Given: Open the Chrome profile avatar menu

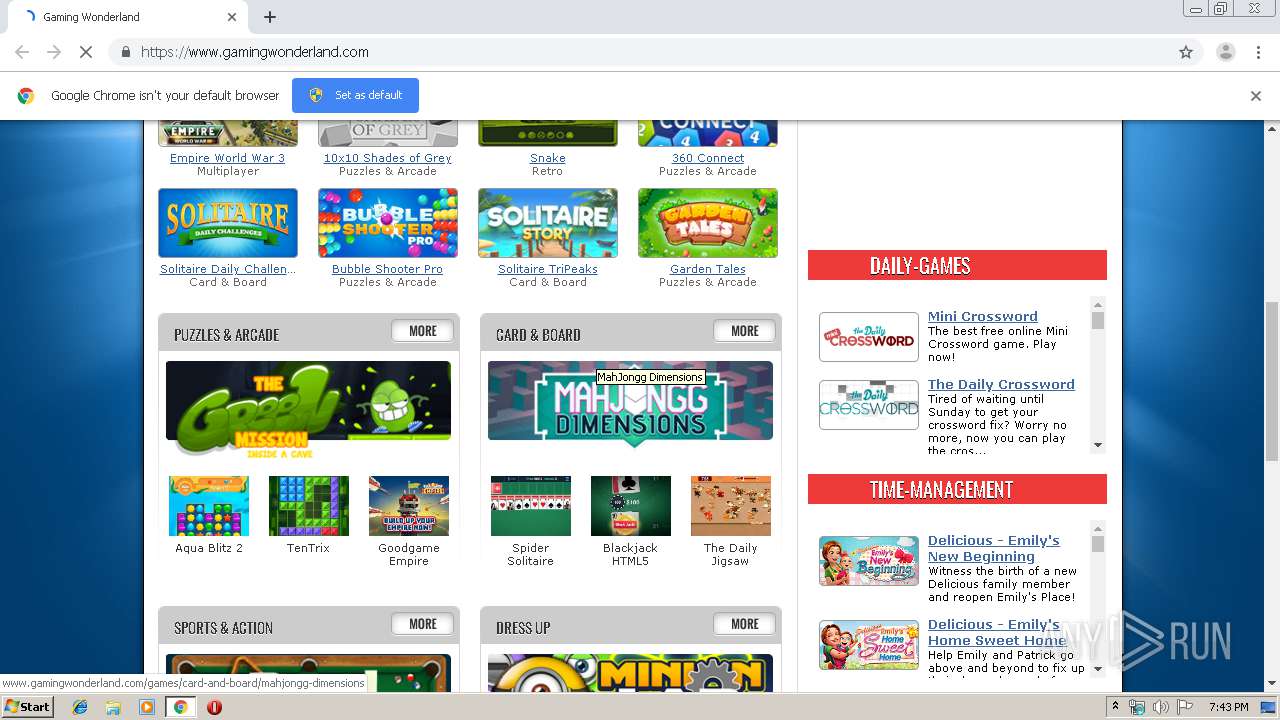Looking at the screenshot, I should tap(1225, 52).
